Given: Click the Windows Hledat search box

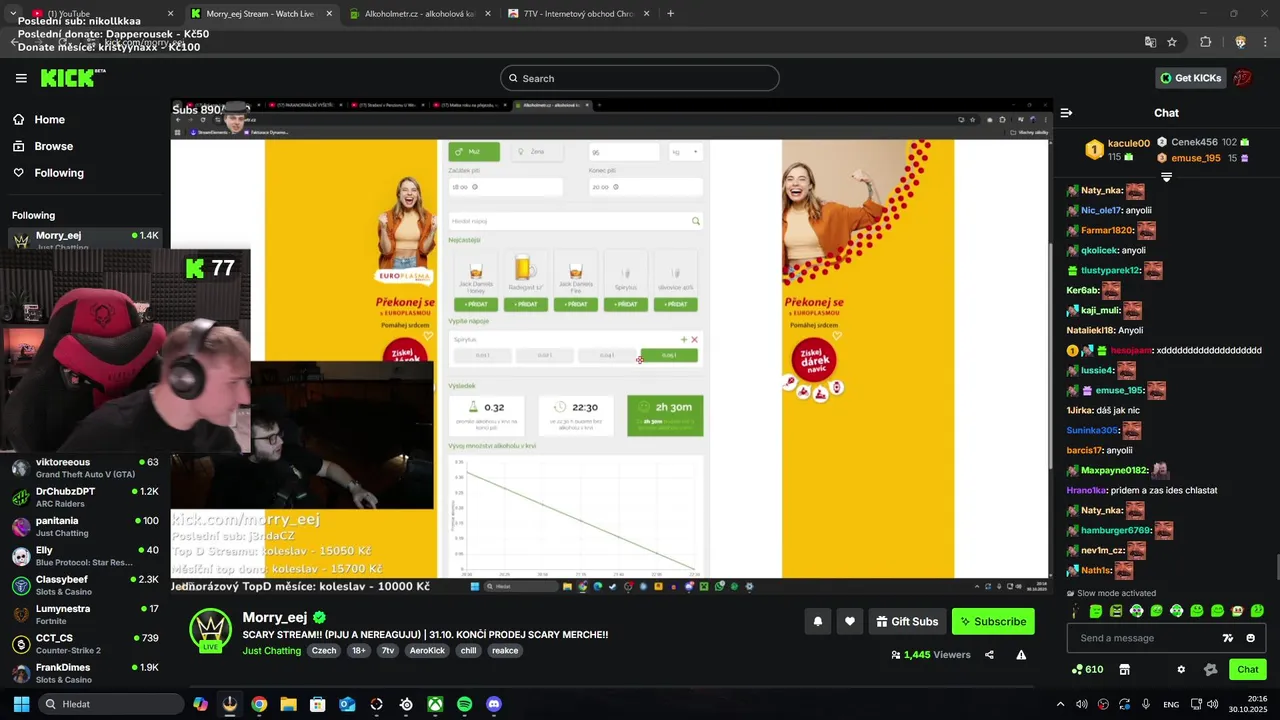Looking at the screenshot, I should pos(110,704).
